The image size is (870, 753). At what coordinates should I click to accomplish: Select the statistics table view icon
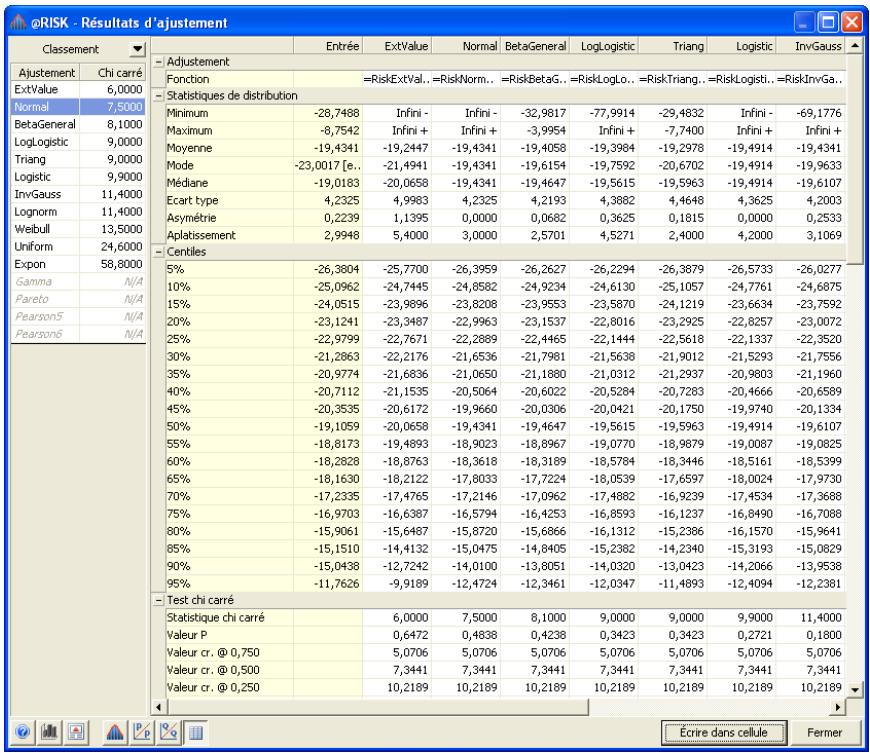[195, 733]
